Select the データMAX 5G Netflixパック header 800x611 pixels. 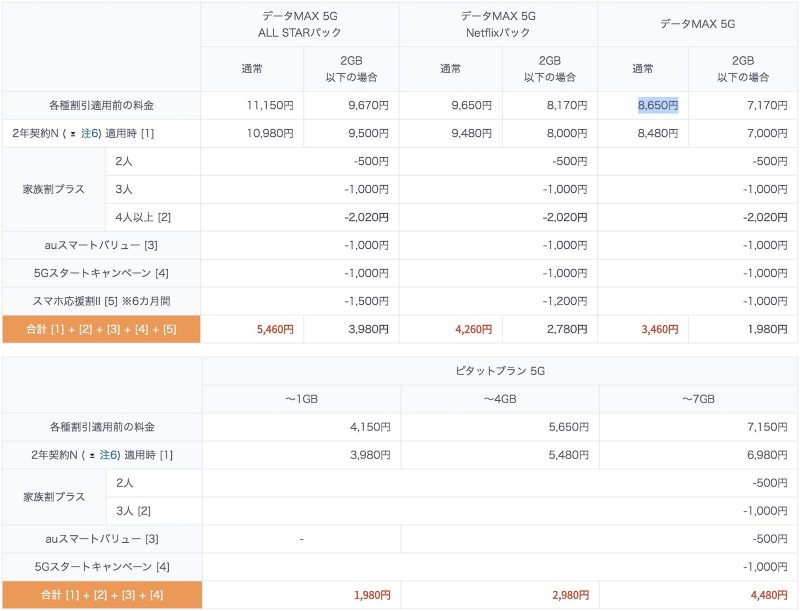point(498,23)
